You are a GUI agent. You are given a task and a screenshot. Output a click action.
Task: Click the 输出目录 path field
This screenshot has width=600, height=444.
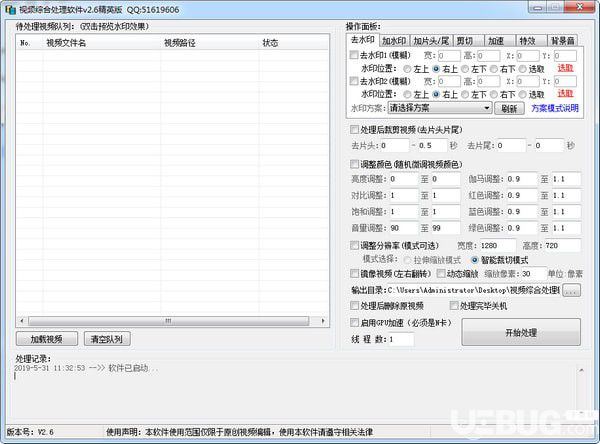pyautogui.click(x=473, y=291)
